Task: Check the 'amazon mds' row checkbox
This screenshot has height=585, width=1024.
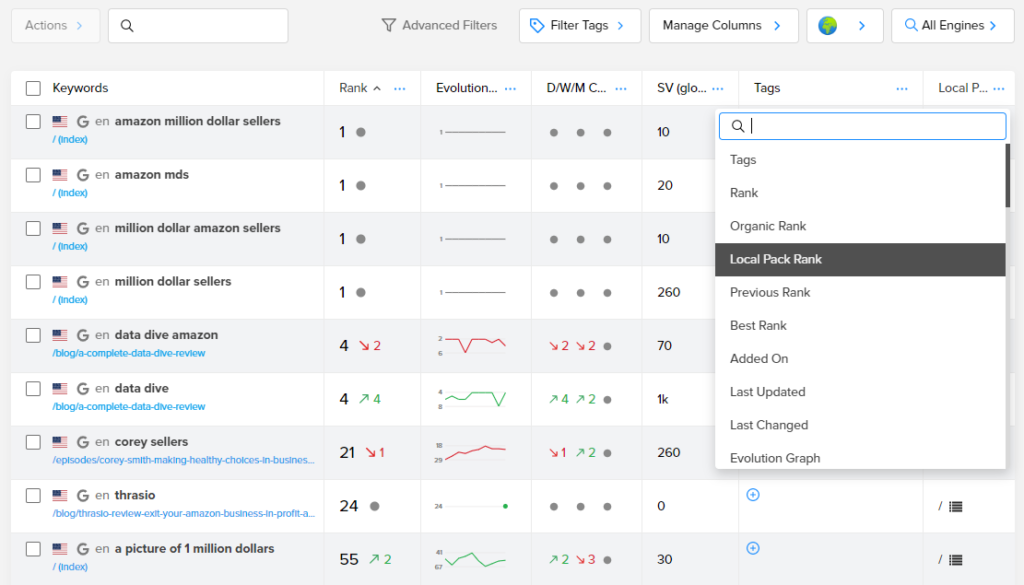Action: coord(33,175)
